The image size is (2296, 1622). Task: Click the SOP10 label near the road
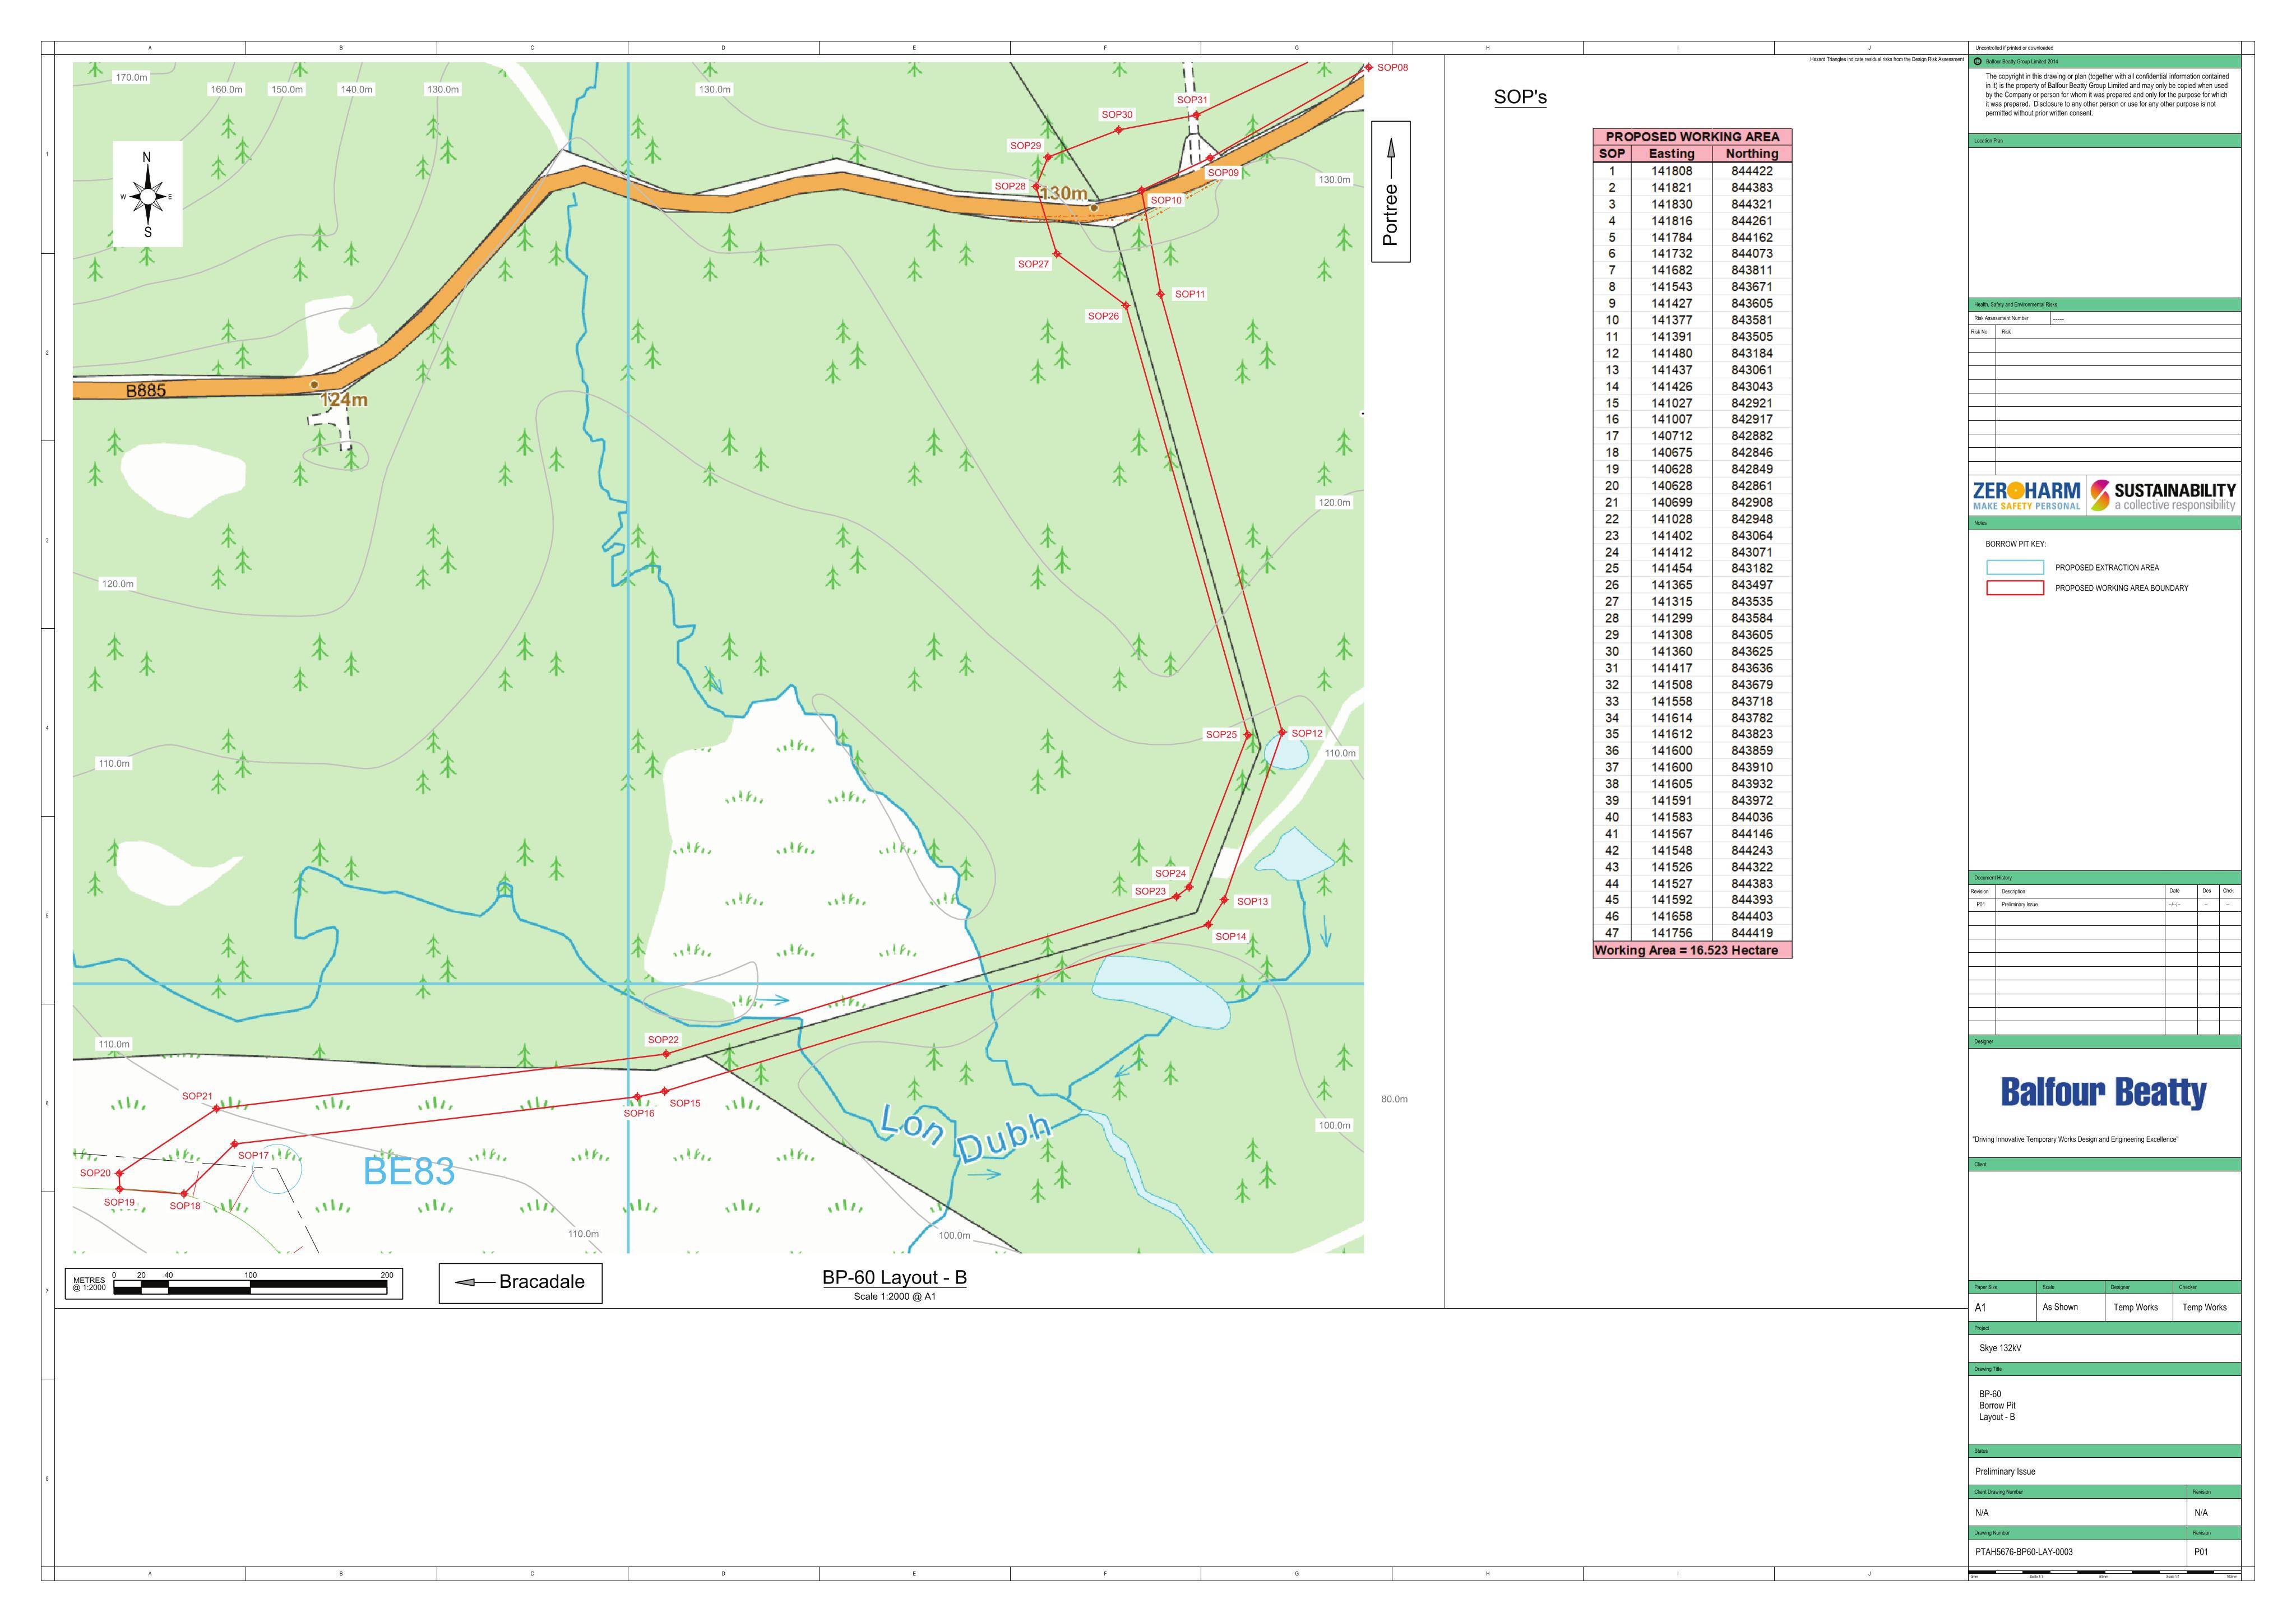1166,200
